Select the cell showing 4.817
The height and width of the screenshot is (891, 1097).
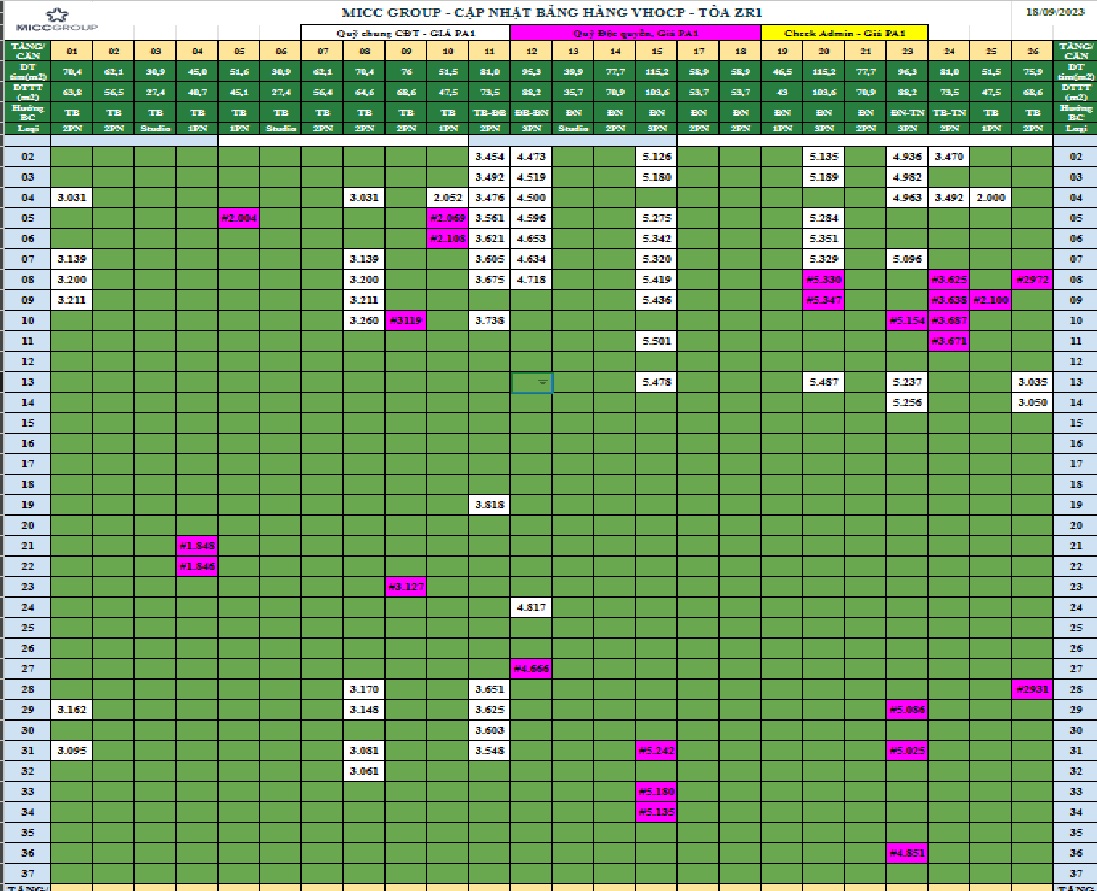531,607
